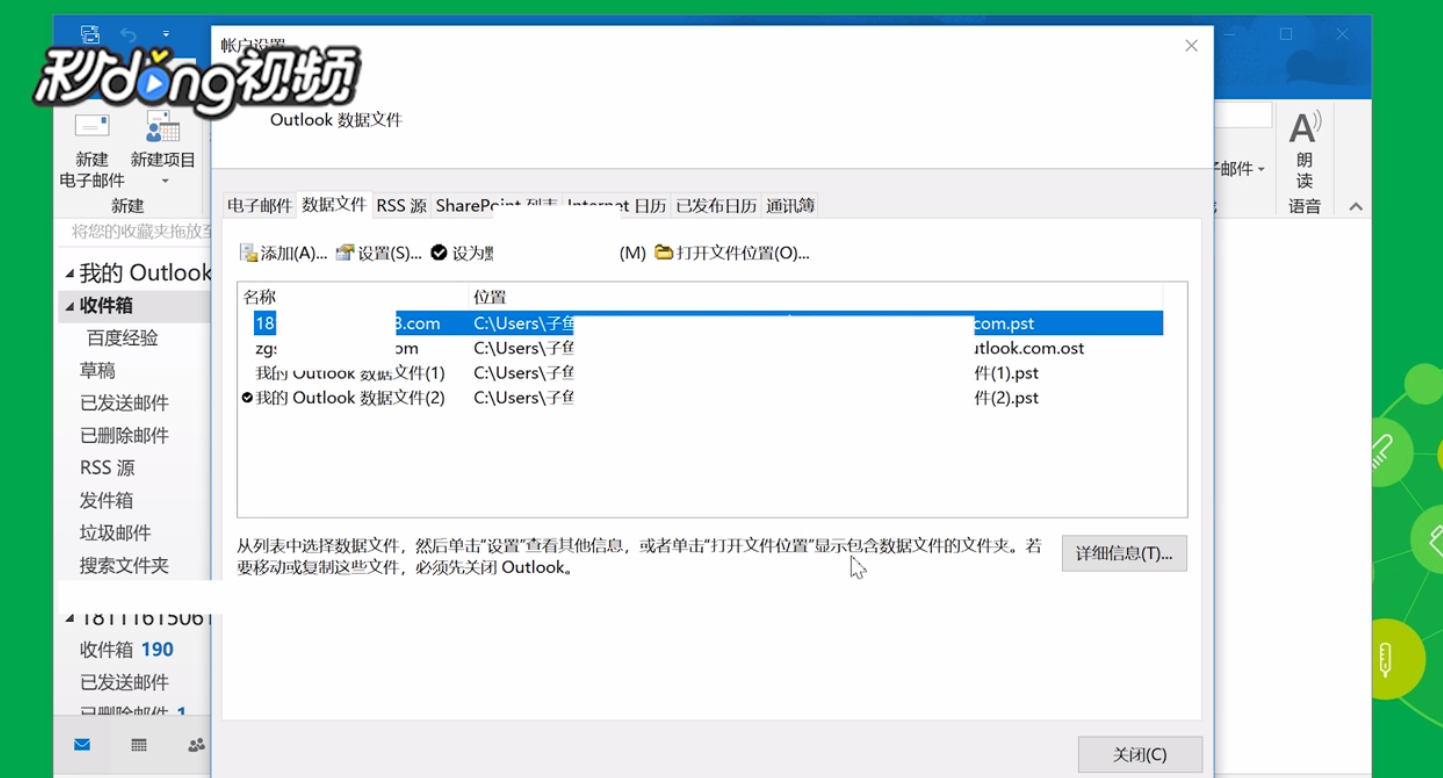The height and width of the screenshot is (778, 1443).
Task: Collapse the ribbon with the chevron arrow
Action: [1355, 207]
